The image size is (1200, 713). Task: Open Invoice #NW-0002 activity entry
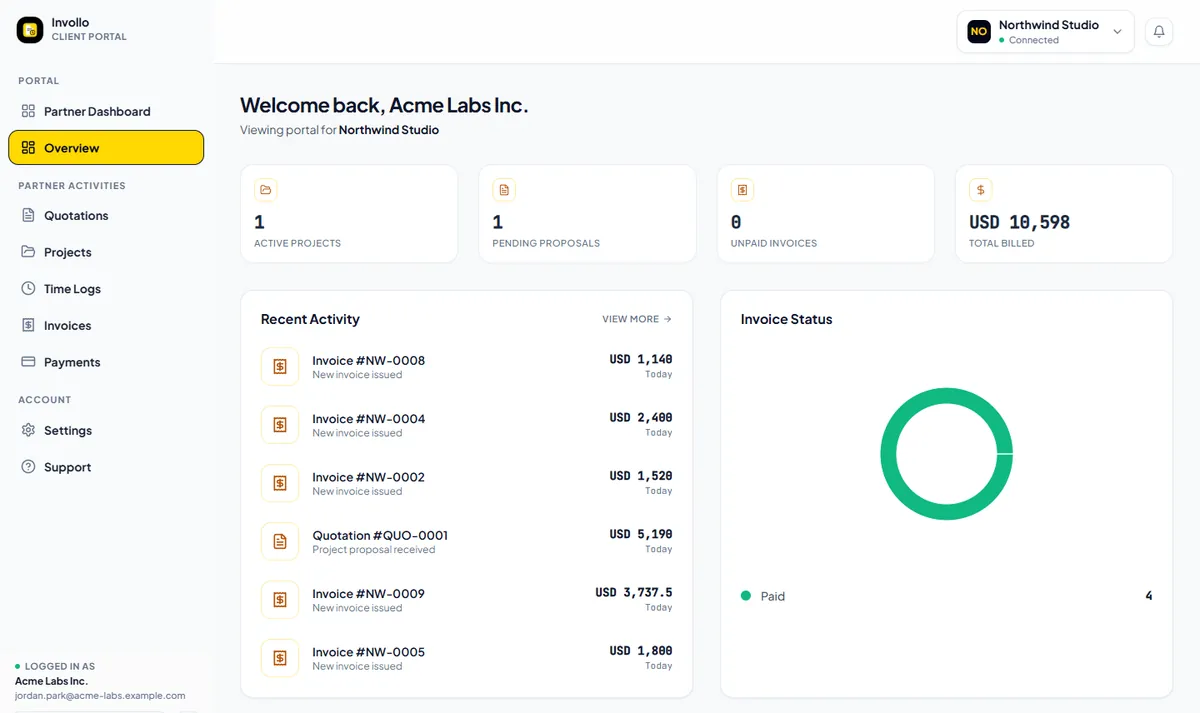tap(467, 483)
